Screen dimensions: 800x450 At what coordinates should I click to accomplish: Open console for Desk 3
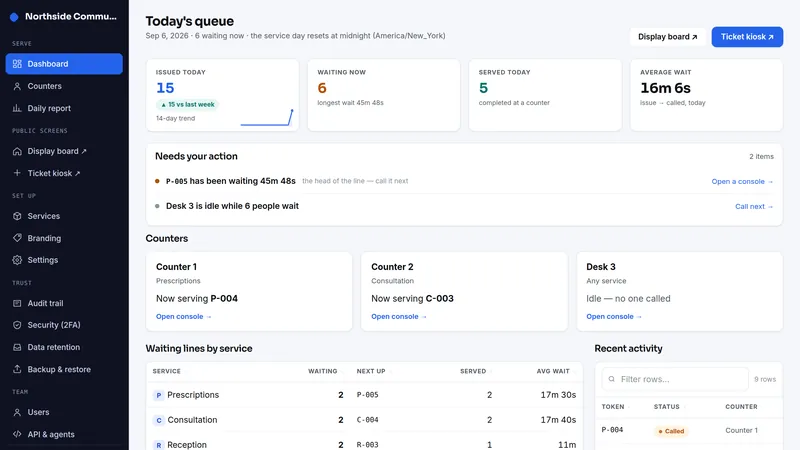[x=614, y=316]
